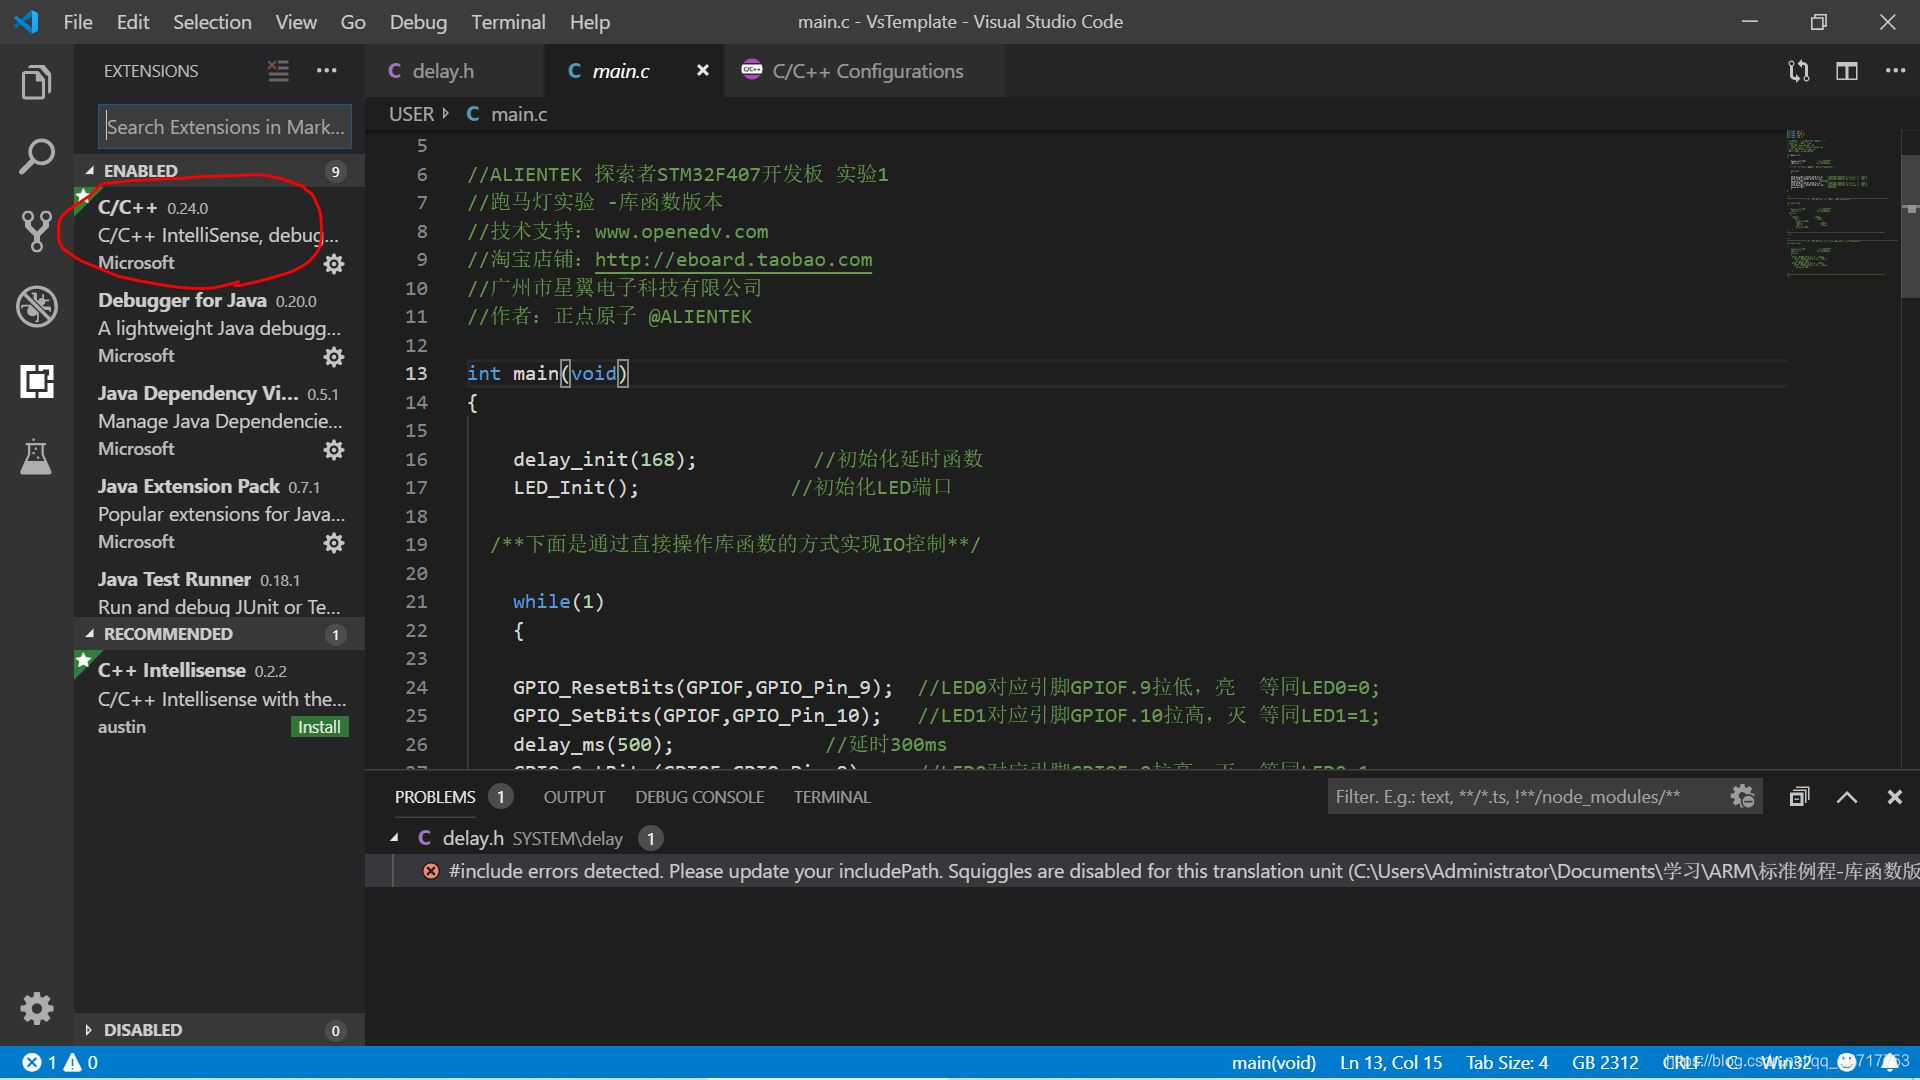Click the Open Changes compare icon
Viewport: 1920px width, 1080px height.
coord(1799,71)
